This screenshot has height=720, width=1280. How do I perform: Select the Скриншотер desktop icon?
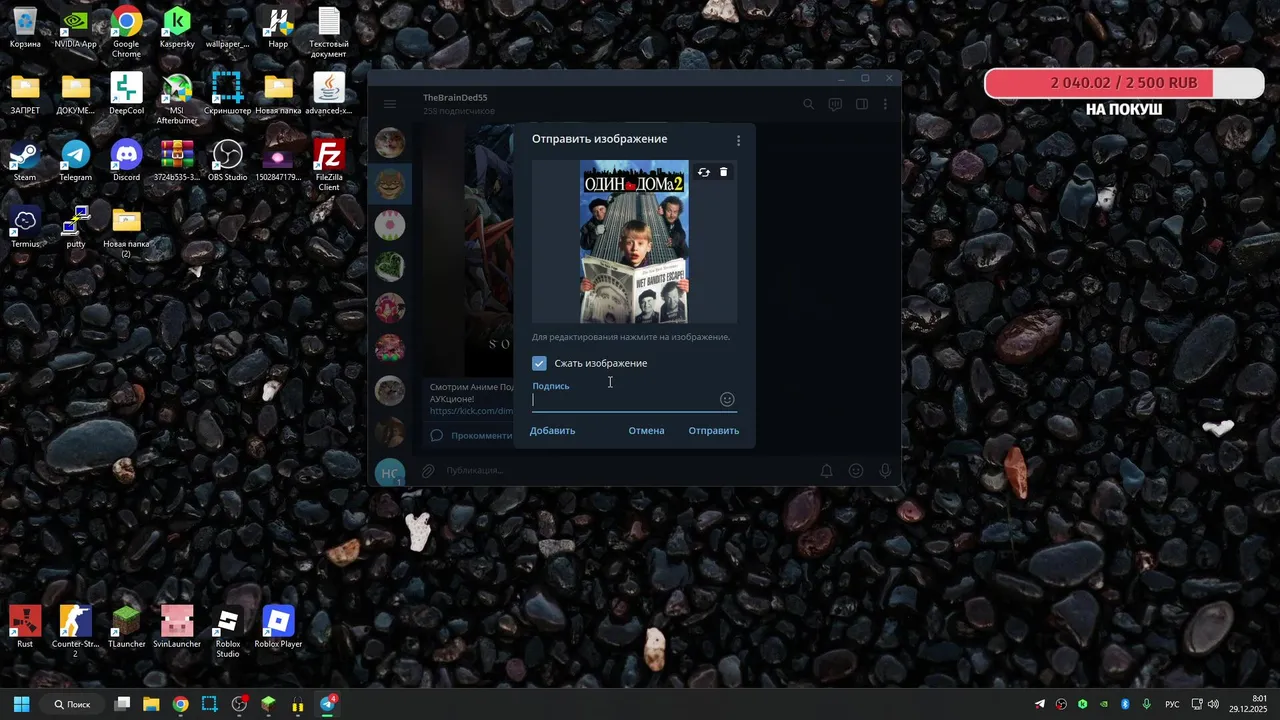[x=227, y=95]
